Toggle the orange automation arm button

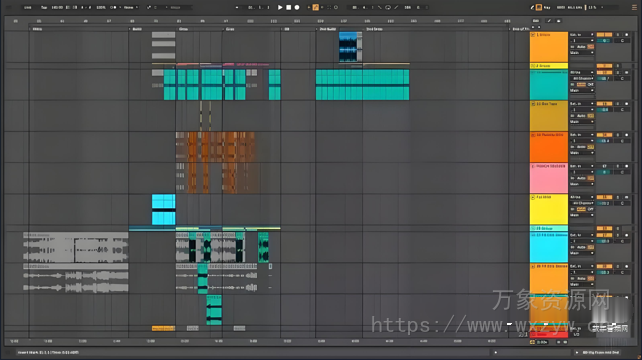[x=316, y=7]
